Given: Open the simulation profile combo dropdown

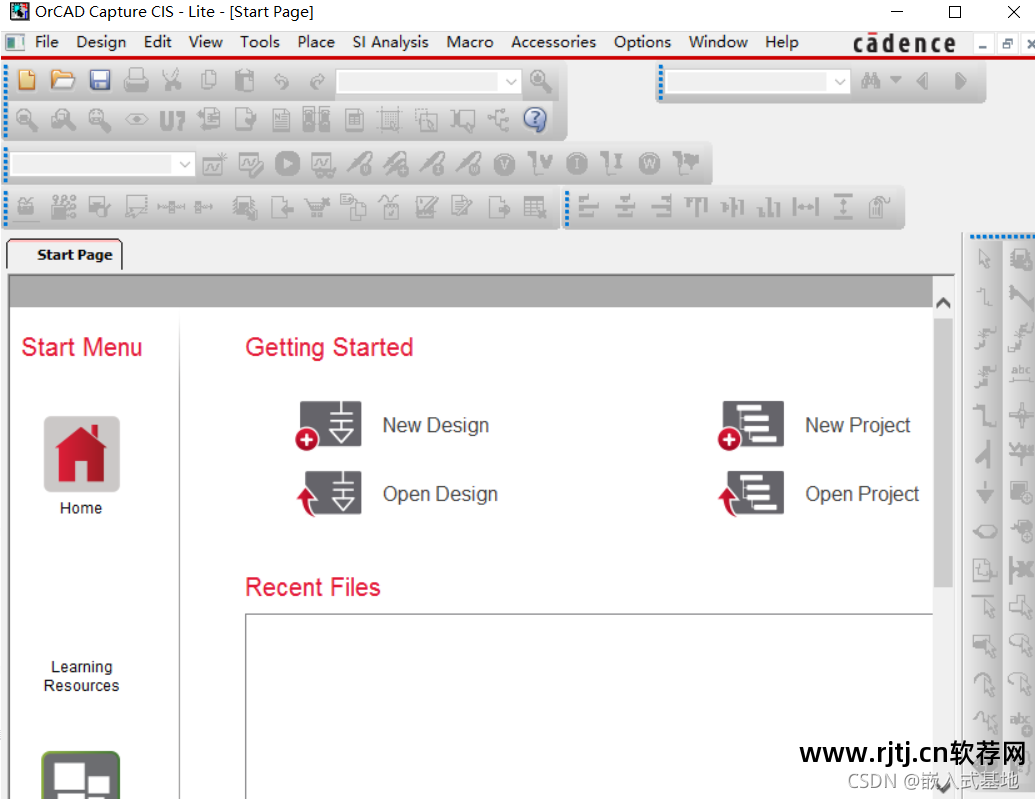Looking at the screenshot, I should click(185, 164).
